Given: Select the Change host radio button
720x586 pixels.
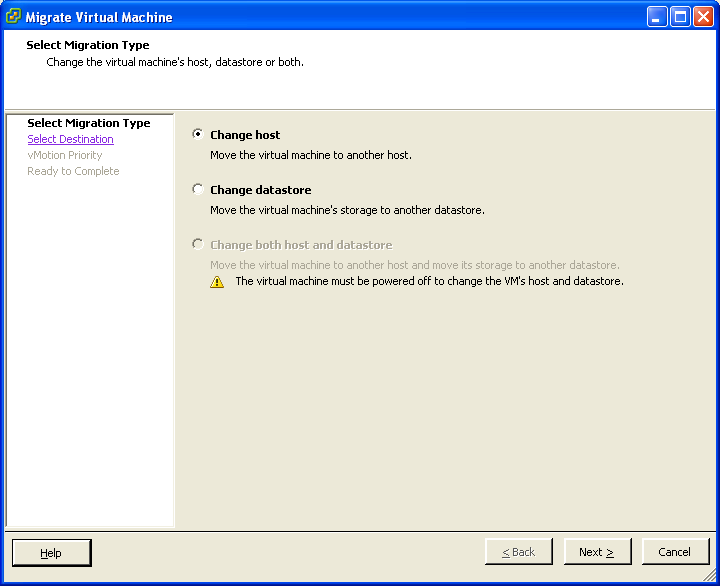Looking at the screenshot, I should point(198,134).
